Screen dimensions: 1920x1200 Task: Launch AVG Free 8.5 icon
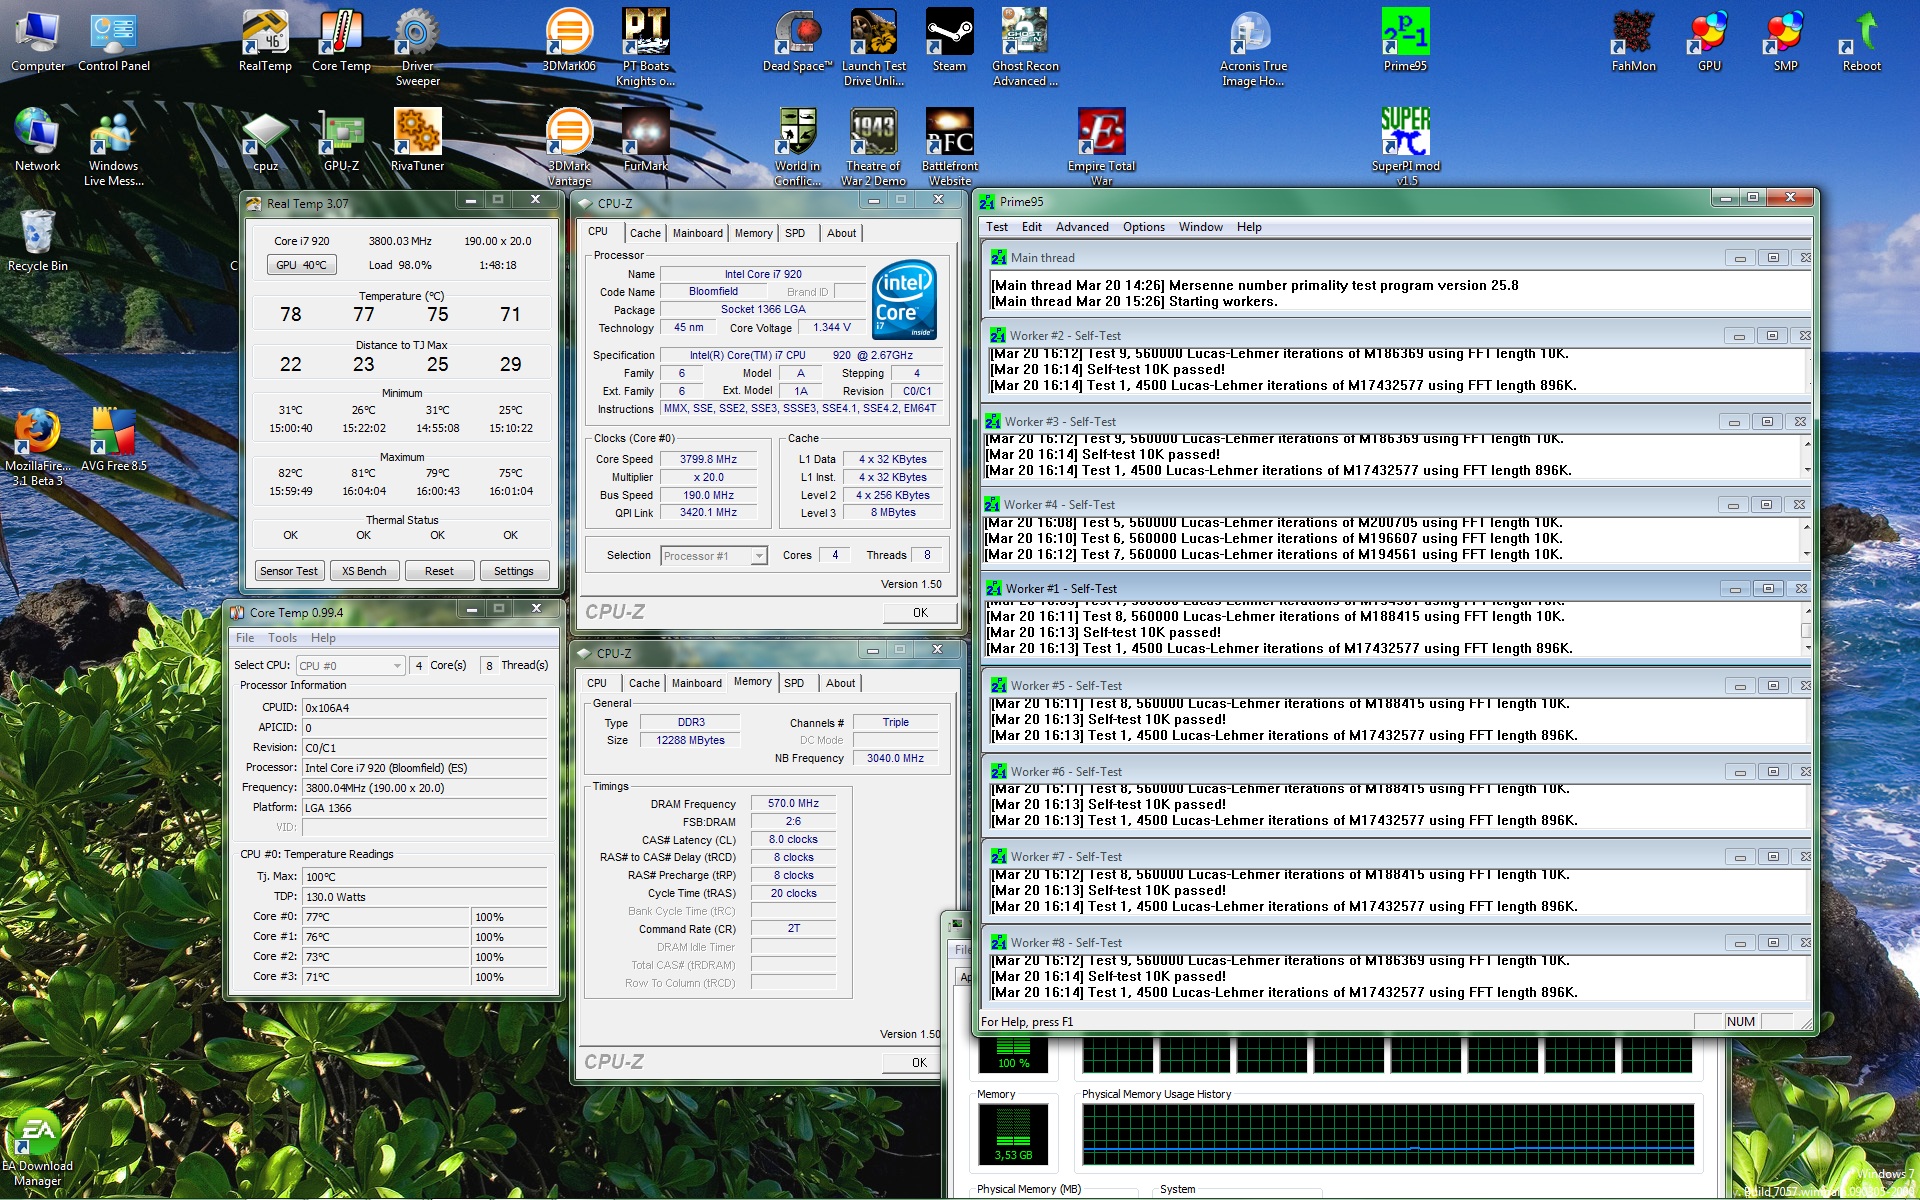click(x=113, y=441)
